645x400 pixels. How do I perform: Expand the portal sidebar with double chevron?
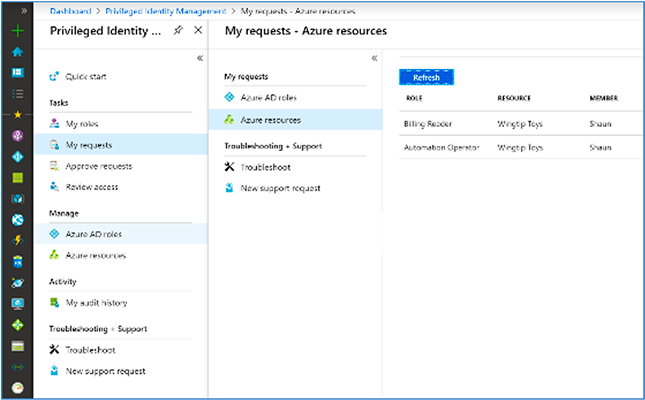pyautogui.click(x=24, y=11)
